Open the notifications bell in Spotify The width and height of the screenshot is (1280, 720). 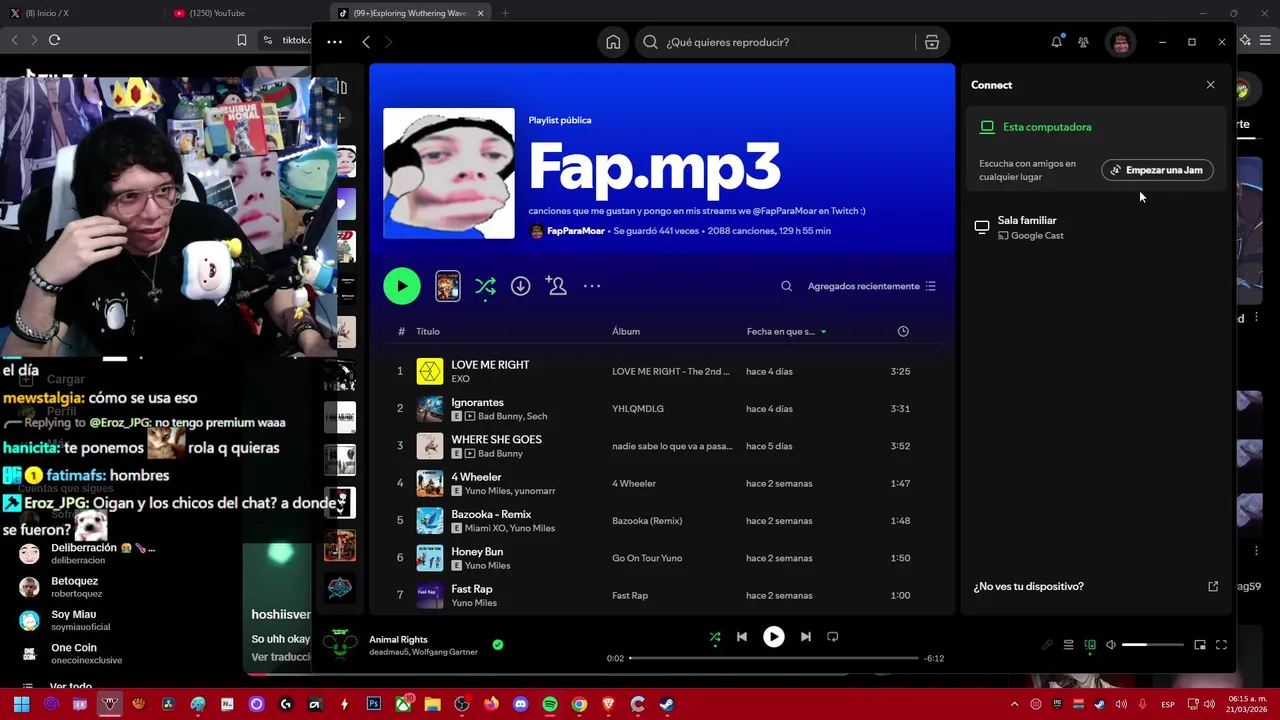pyautogui.click(x=1056, y=42)
